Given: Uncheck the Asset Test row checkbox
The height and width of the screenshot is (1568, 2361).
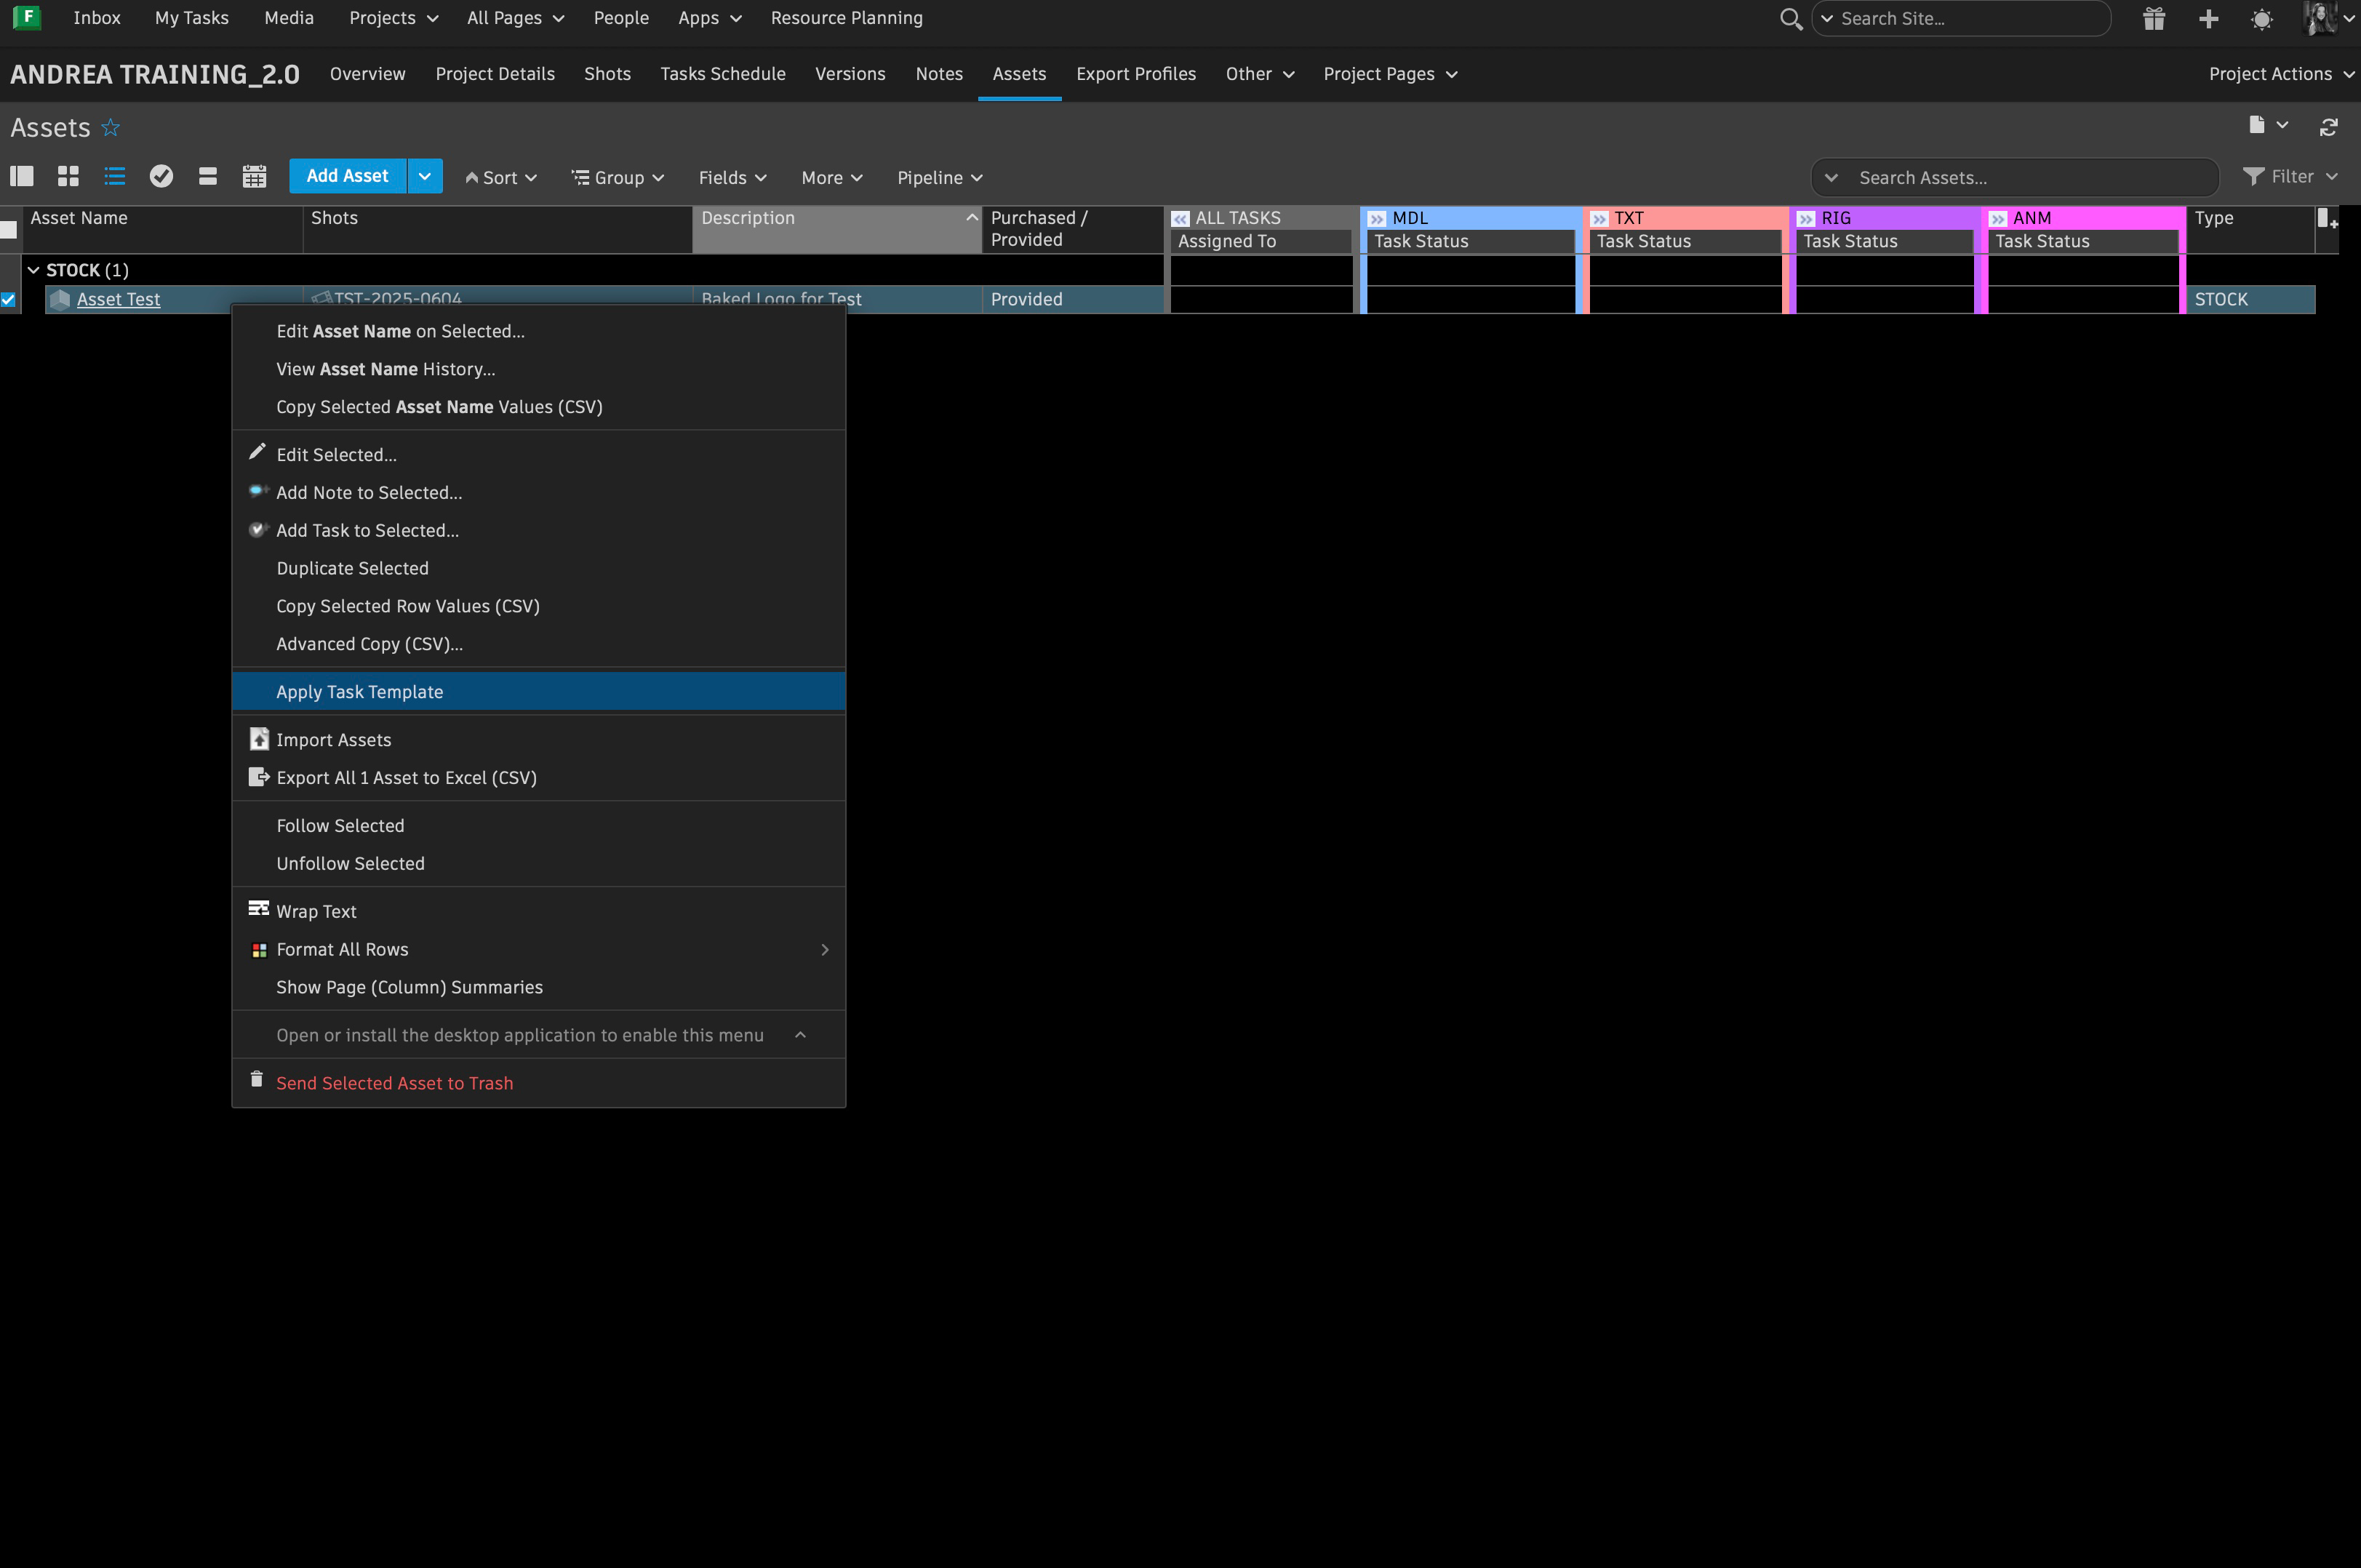Looking at the screenshot, I should tap(9, 299).
